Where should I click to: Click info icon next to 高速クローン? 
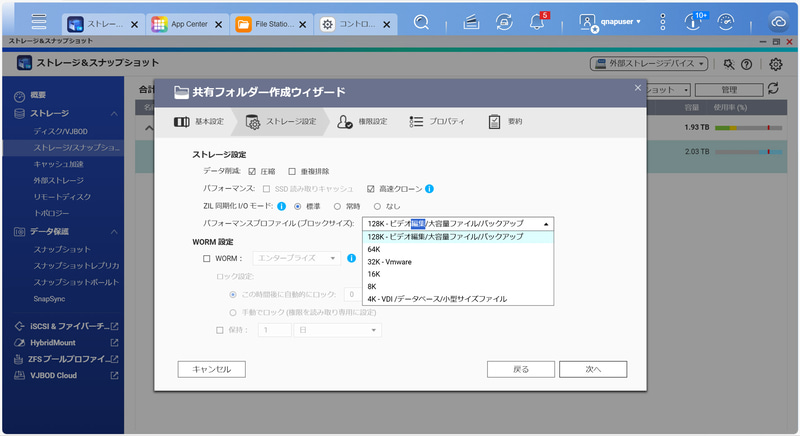(x=430, y=189)
